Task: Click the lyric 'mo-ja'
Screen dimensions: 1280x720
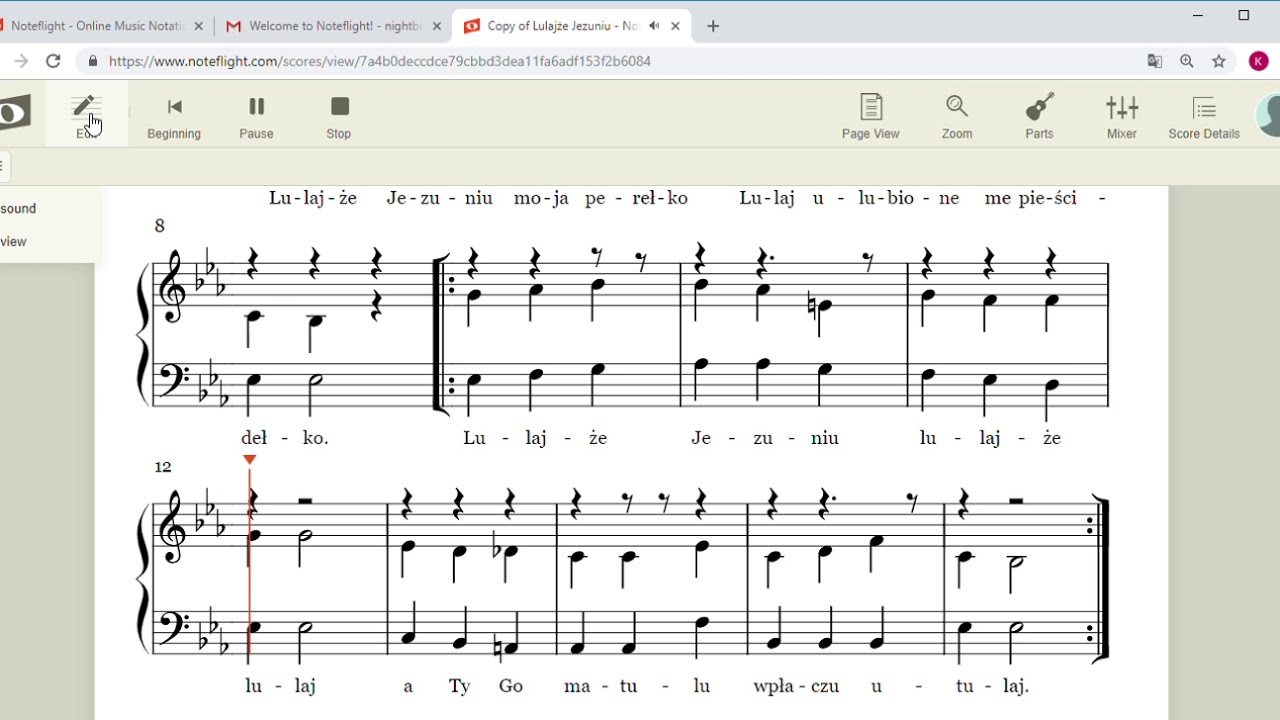Action: (541, 198)
